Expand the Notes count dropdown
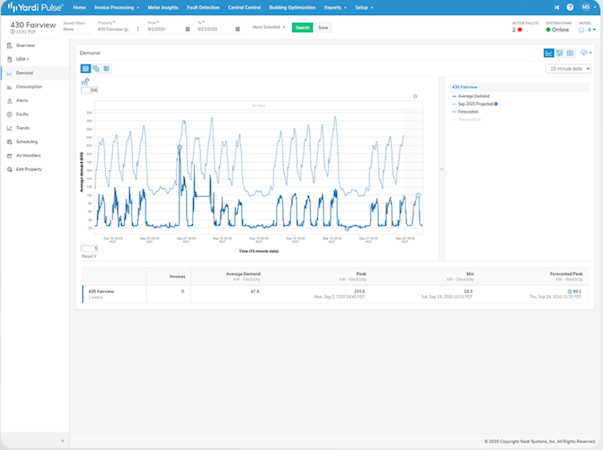603x450 pixels. point(592,30)
